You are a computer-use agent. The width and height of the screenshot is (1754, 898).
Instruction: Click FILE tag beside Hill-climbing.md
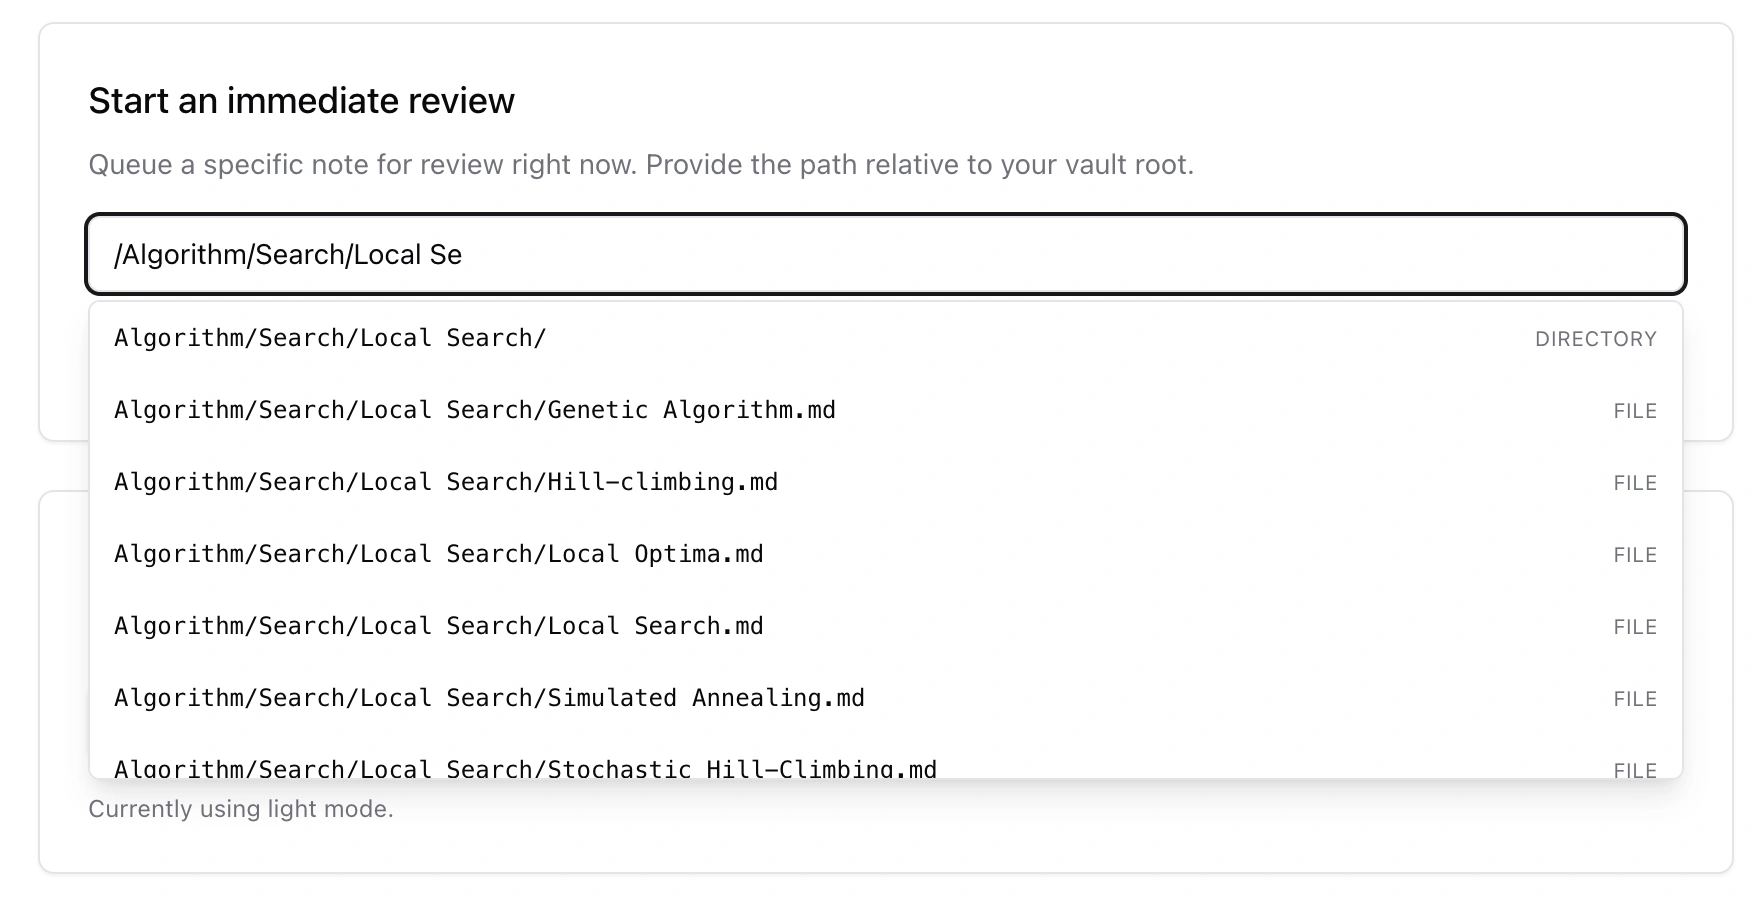pyautogui.click(x=1635, y=483)
